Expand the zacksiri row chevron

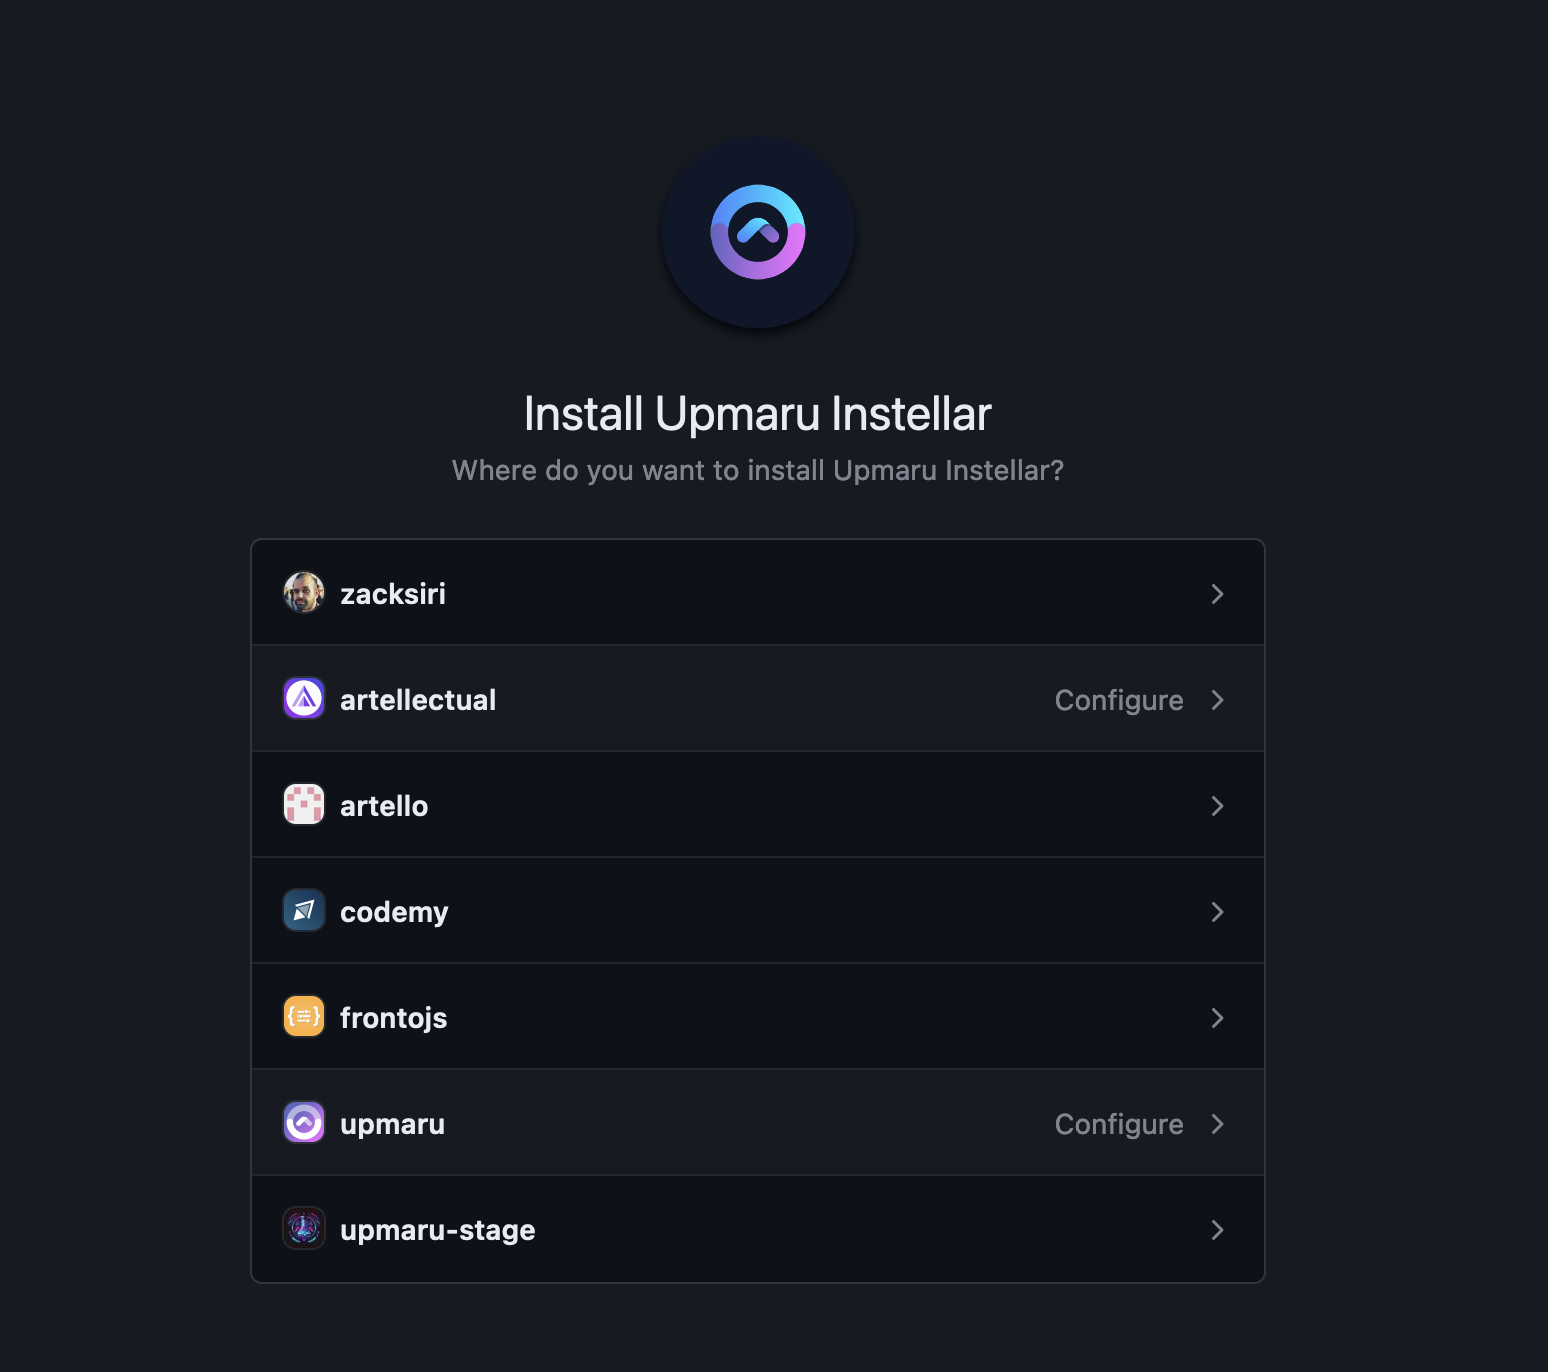pyautogui.click(x=1218, y=593)
